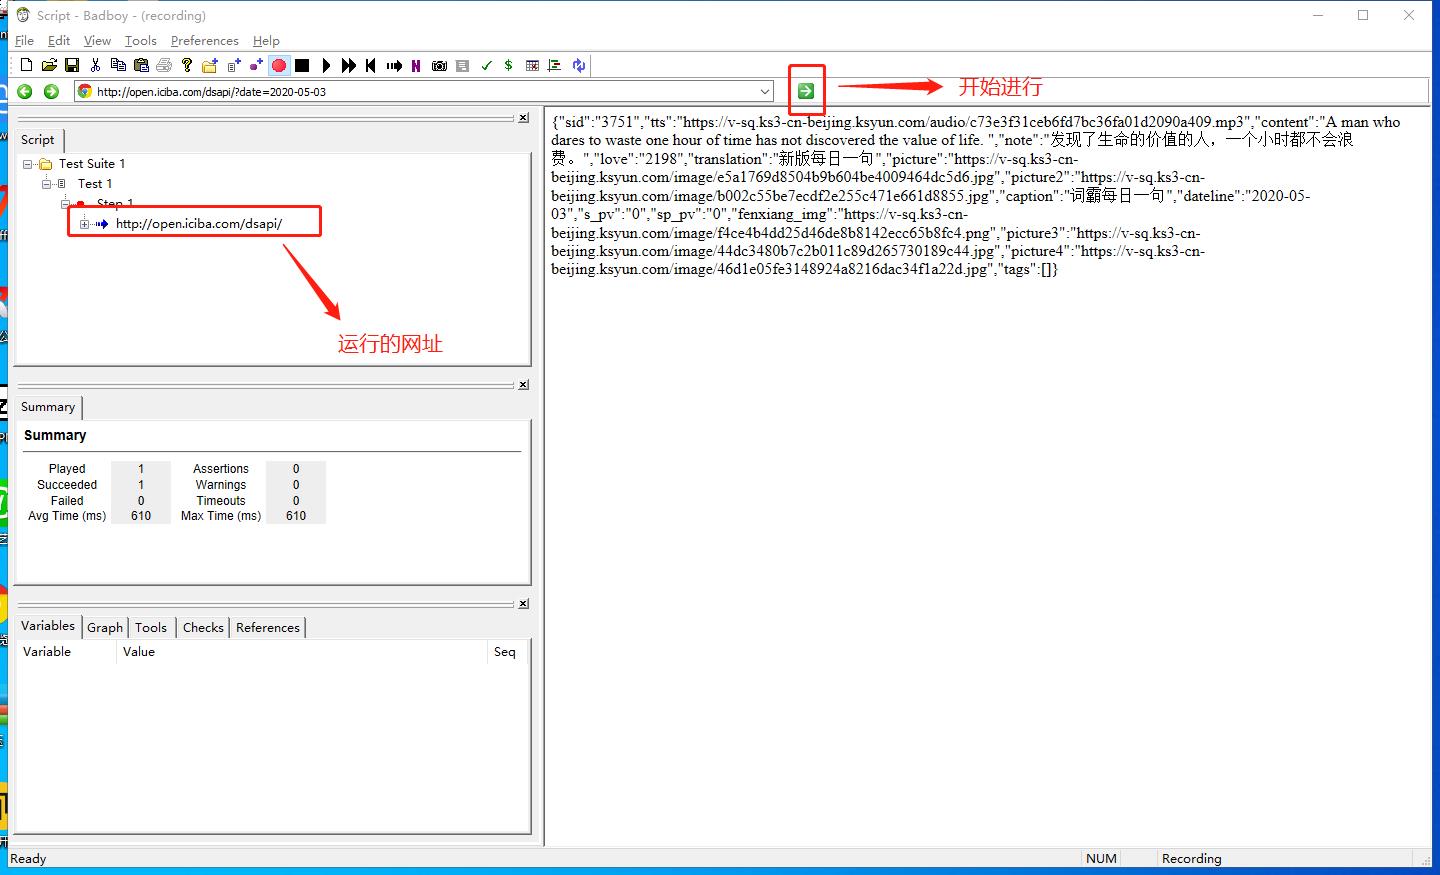Open the Help menu
Screen dimensions: 1440x875
[x=266, y=40]
